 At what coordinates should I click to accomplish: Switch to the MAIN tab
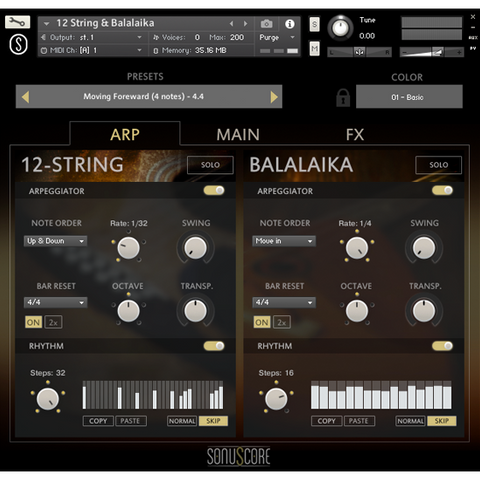click(238, 135)
